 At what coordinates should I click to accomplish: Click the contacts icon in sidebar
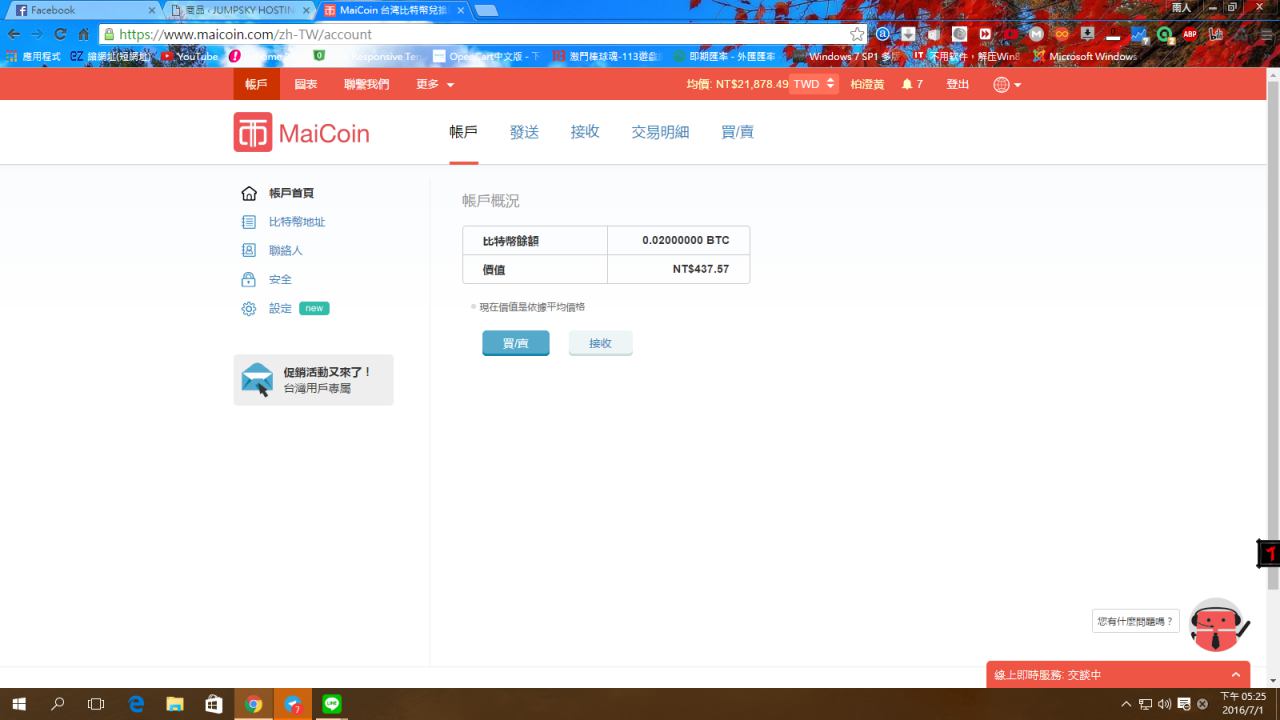tap(249, 251)
